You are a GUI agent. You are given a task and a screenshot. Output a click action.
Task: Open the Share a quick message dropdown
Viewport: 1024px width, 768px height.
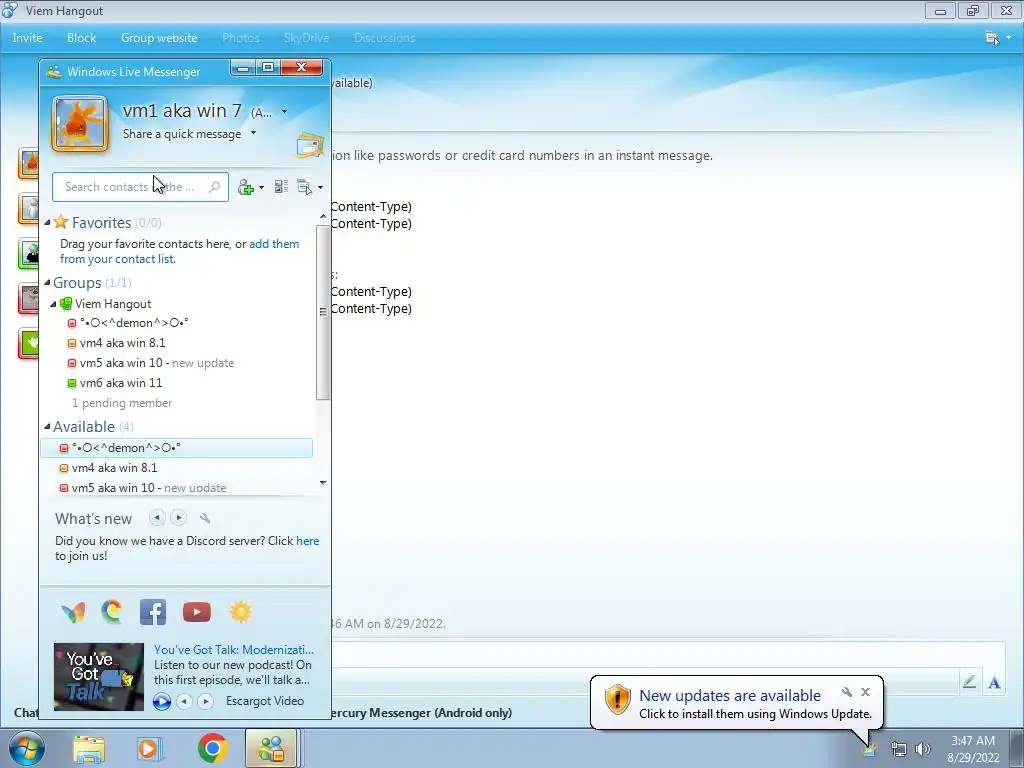(x=253, y=133)
